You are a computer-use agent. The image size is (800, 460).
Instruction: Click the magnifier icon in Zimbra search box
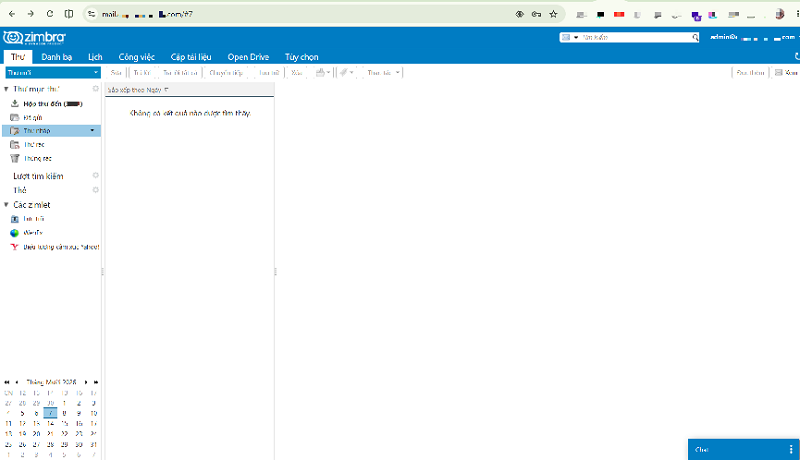tap(695, 37)
